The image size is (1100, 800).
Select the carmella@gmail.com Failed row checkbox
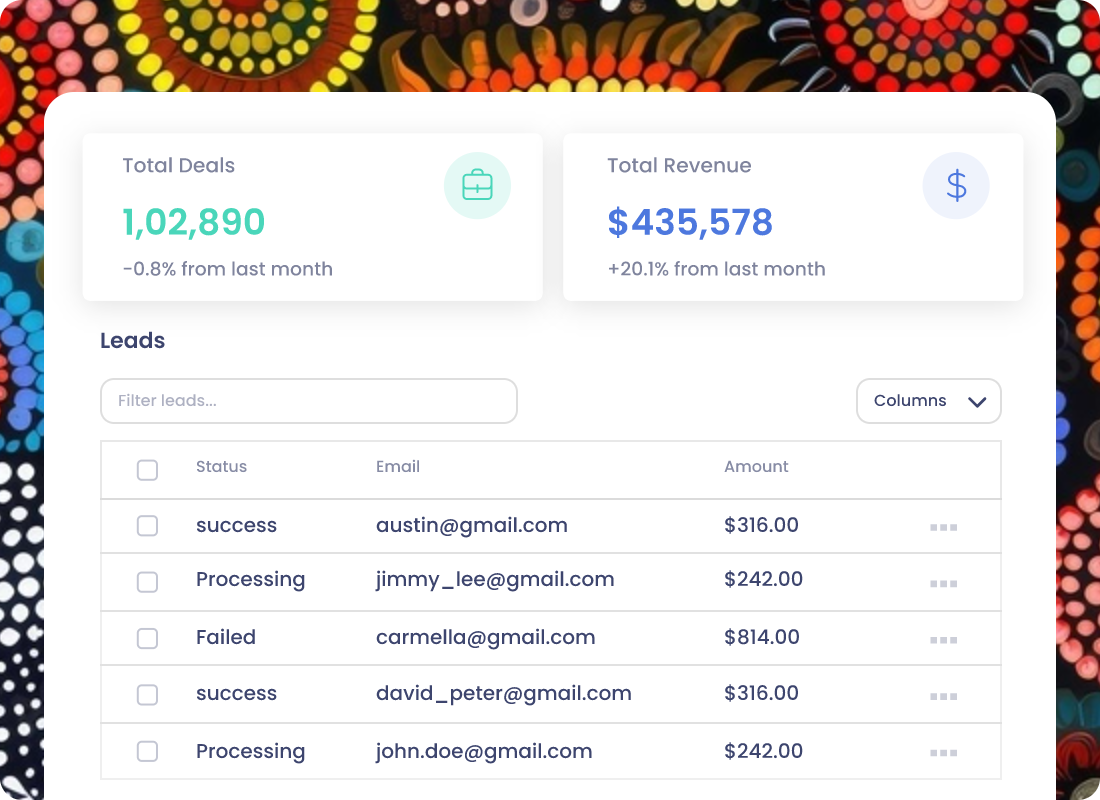point(147,638)
